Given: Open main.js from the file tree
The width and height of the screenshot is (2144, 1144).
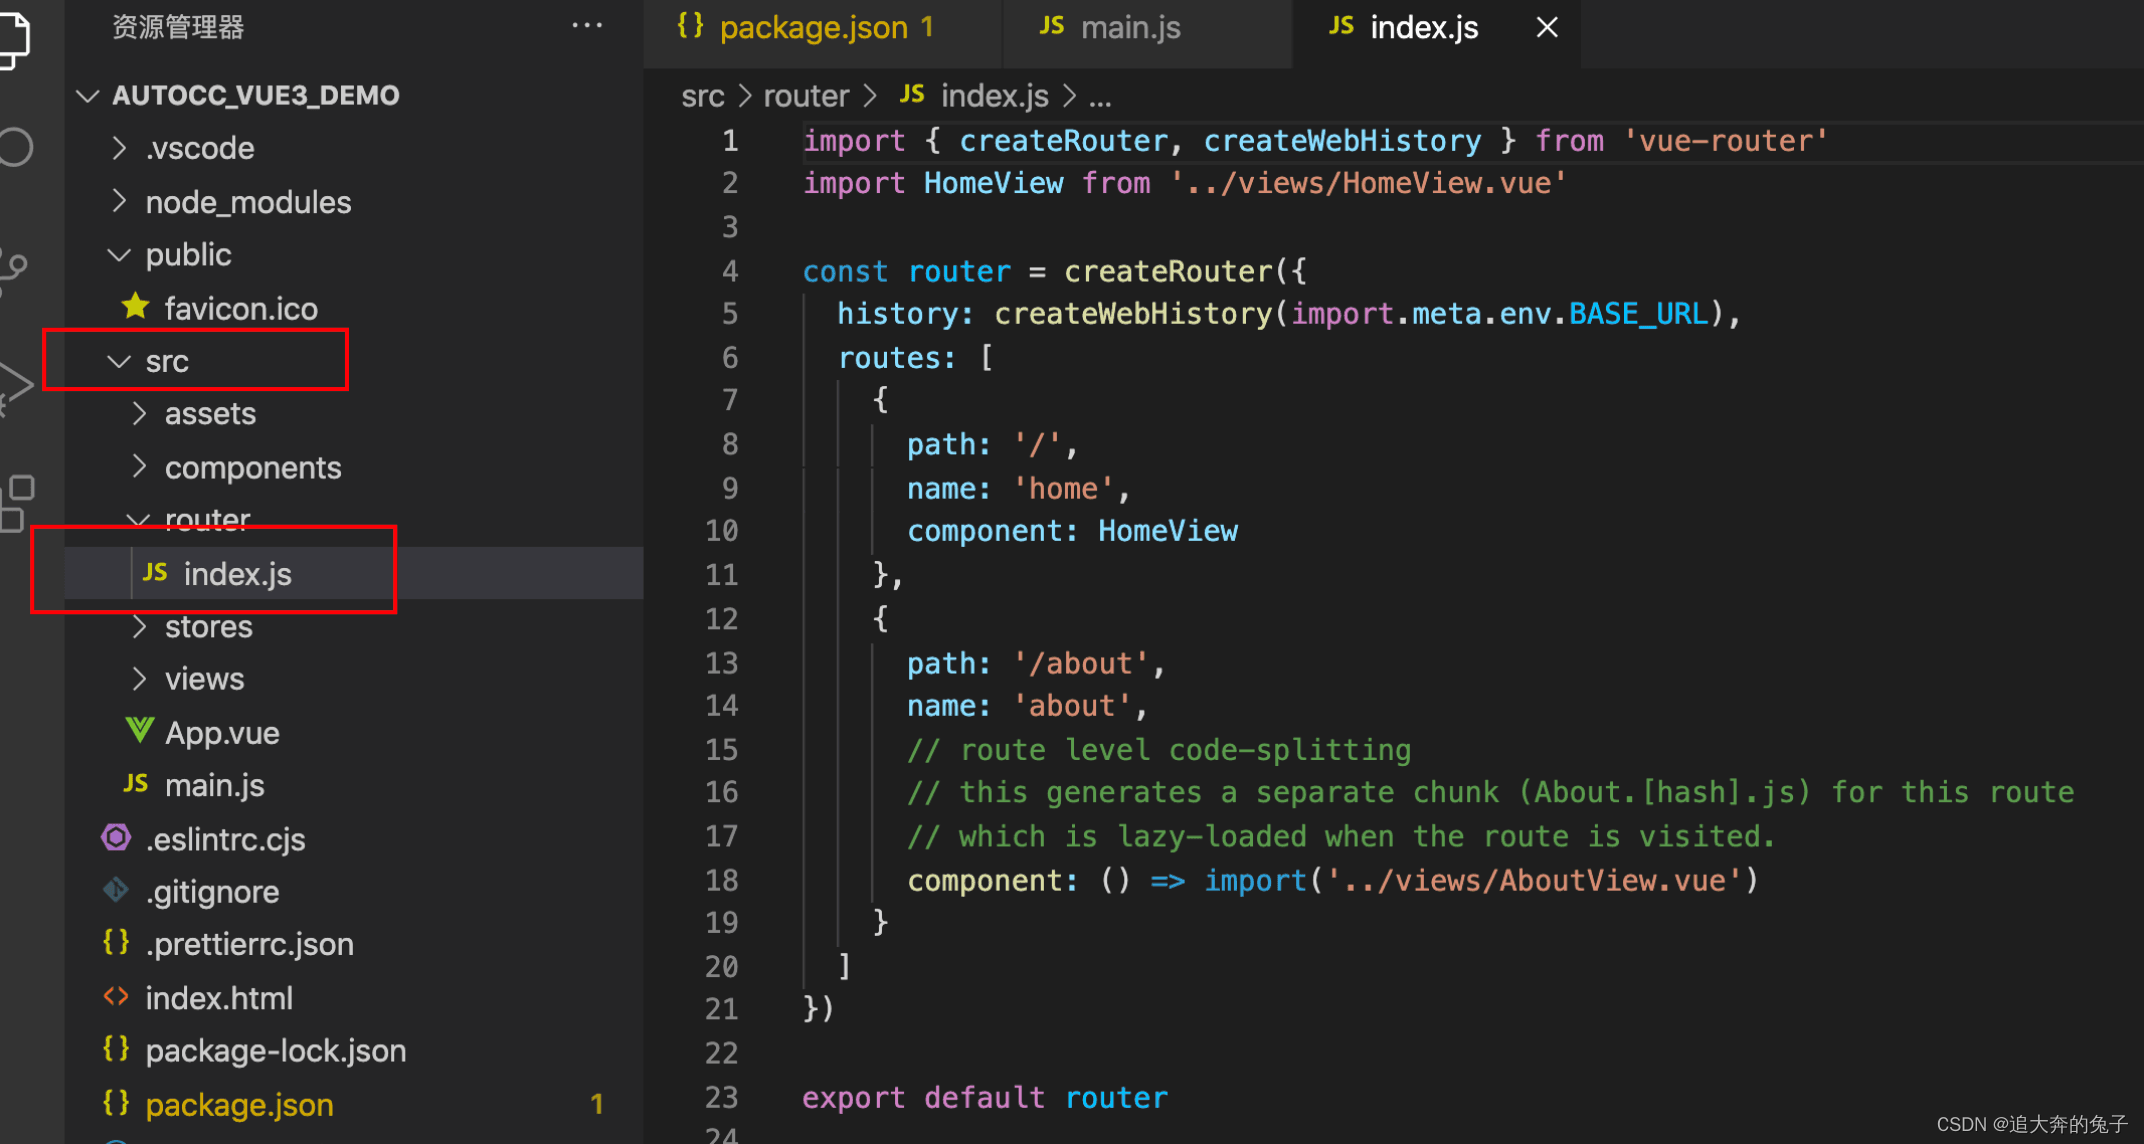Looking at the screenshot, I should (214, 786).
